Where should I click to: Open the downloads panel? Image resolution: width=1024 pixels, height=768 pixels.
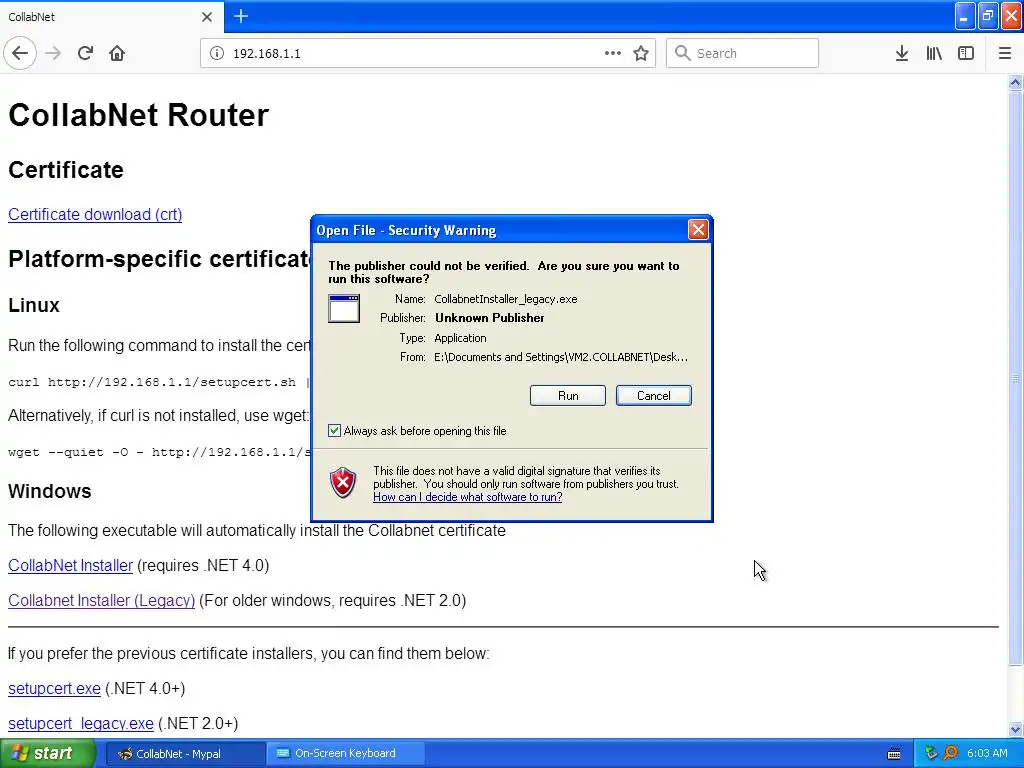[x=902, y=53]
